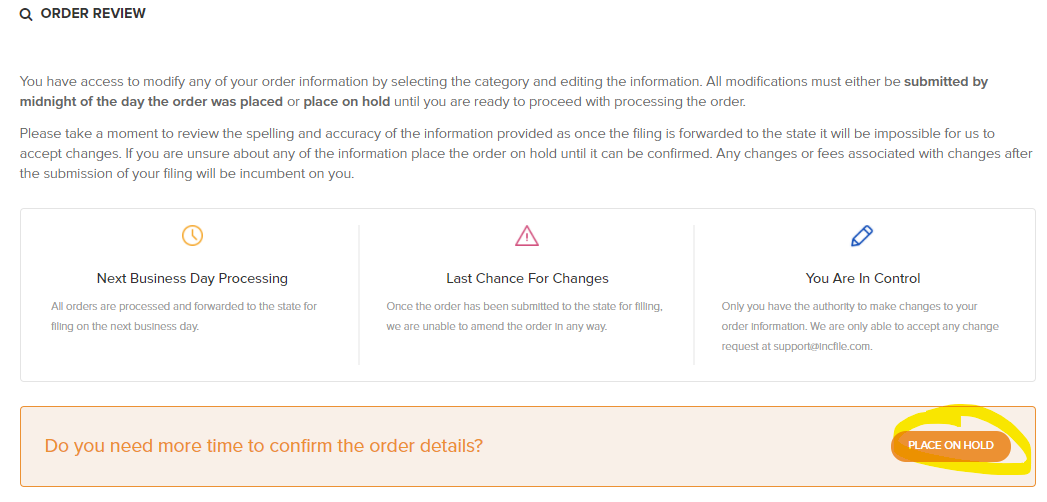Click the 'Only you have the authority' description
The height and width of the screenshot is (502, 1047).
coord(850,306)
